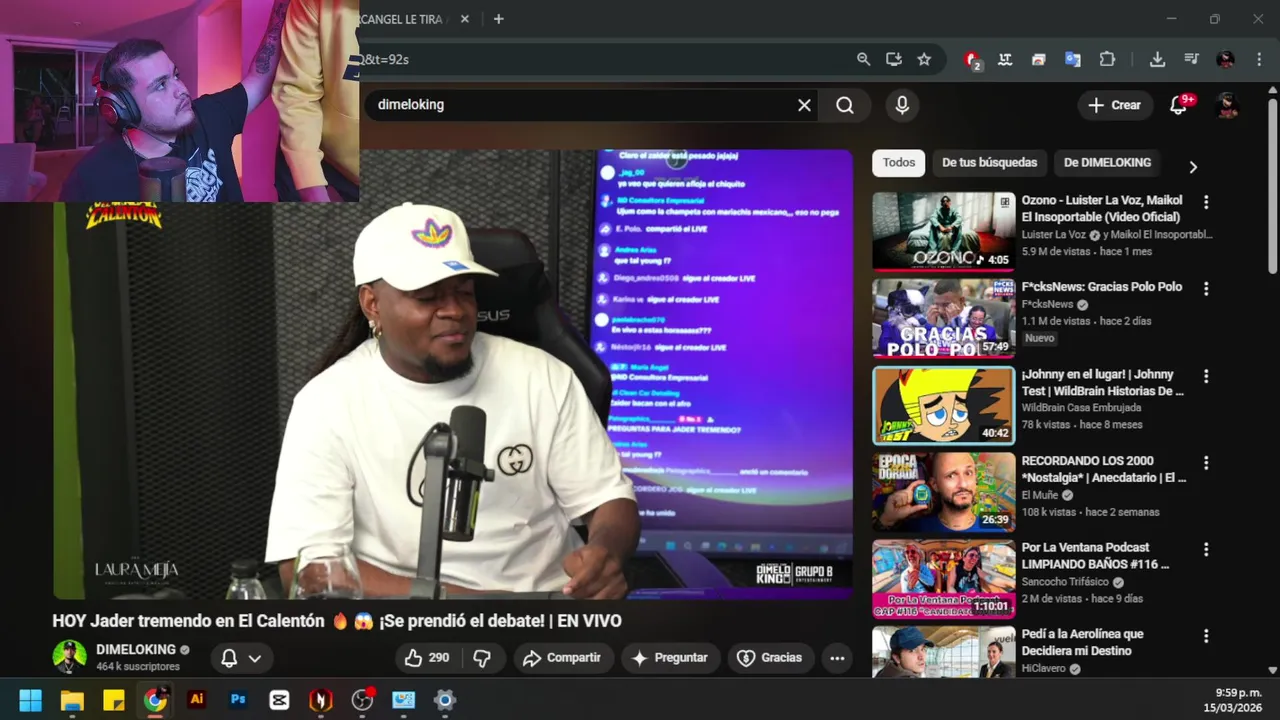Open the Recordando los 2000 thumbnail
Image resolution: width=1280 pixels, height=720 pixels.
(943, 491)
